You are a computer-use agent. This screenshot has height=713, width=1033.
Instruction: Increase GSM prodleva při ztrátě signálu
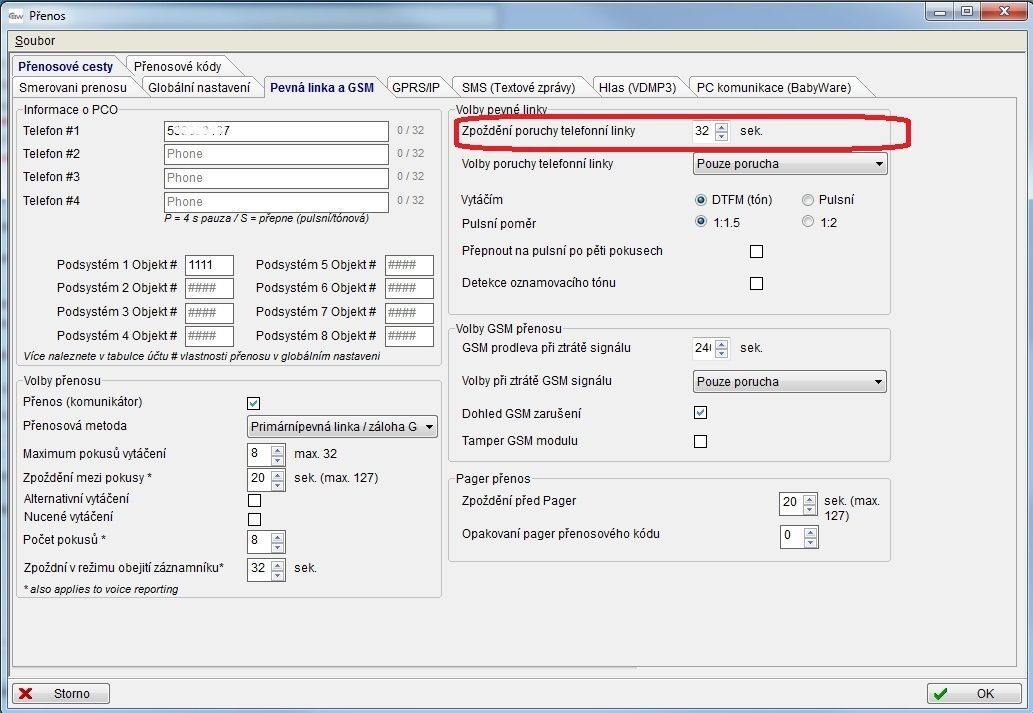point(722,344)
